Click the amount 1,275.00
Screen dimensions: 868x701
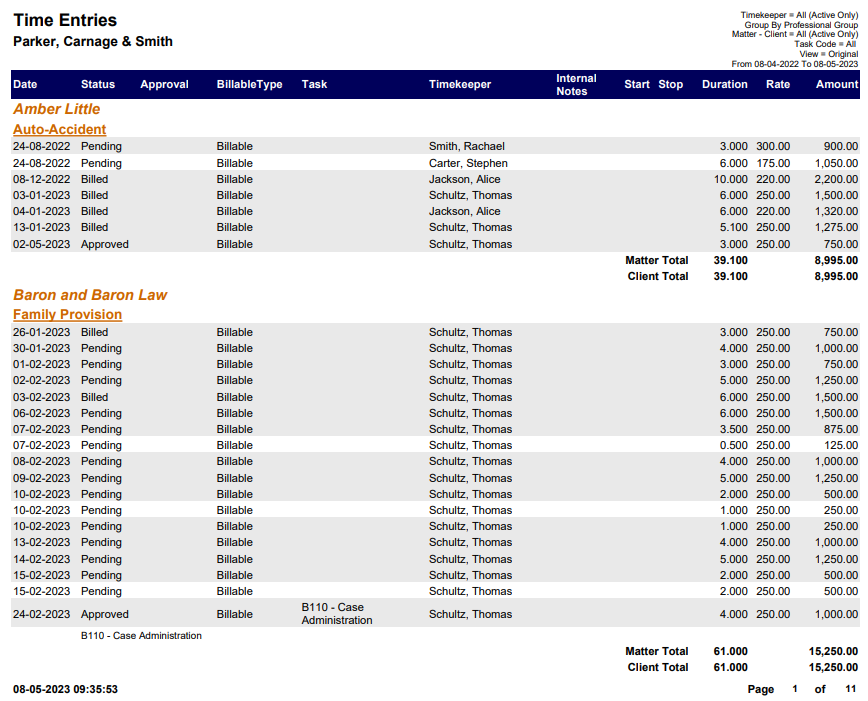coord(836,228)
